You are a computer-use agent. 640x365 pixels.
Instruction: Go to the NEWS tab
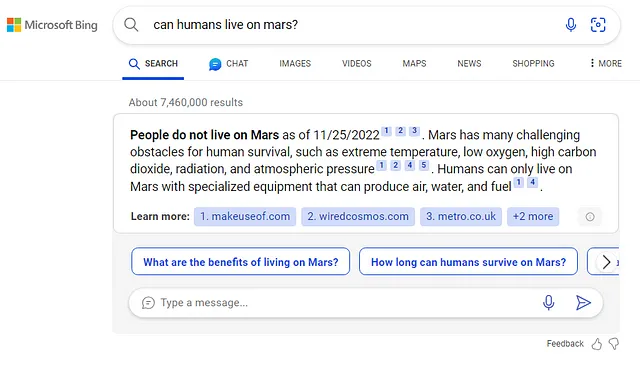point(469,64)
